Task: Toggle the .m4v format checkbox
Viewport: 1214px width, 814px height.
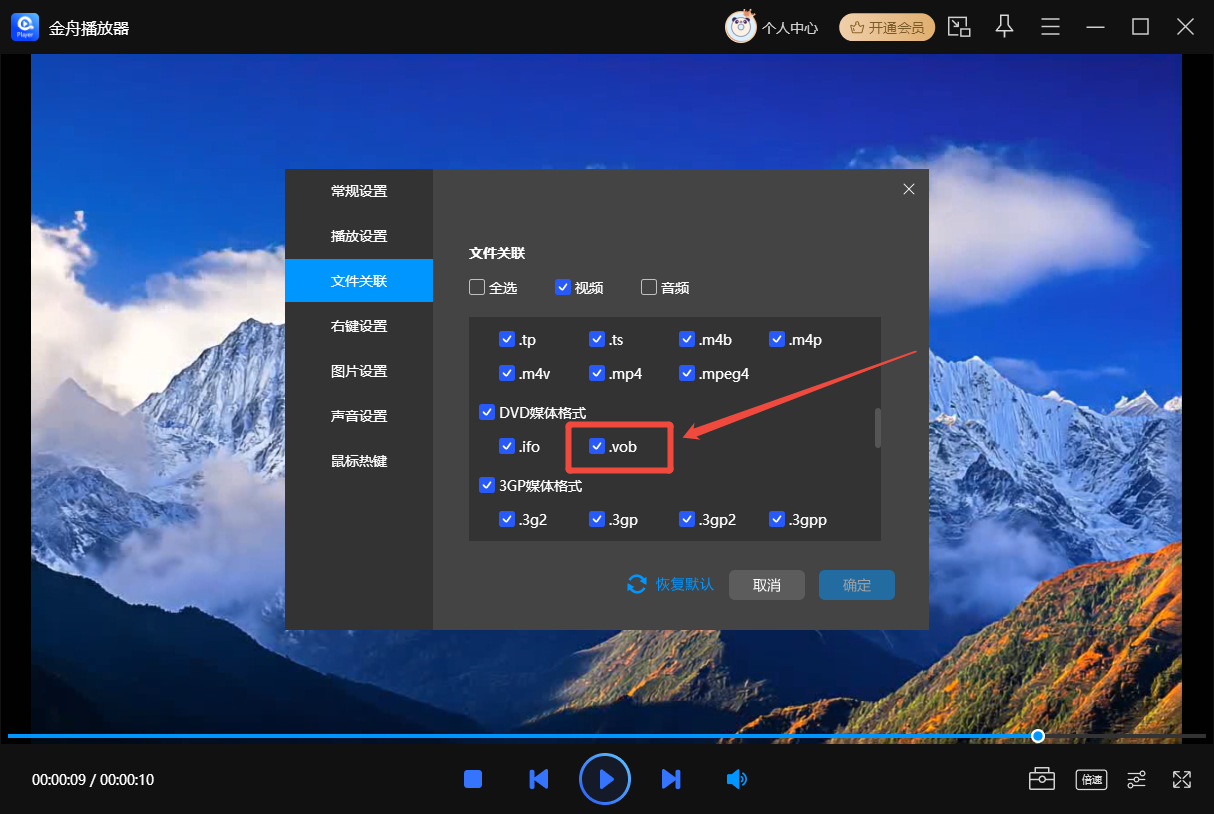Action: (507, 374)
